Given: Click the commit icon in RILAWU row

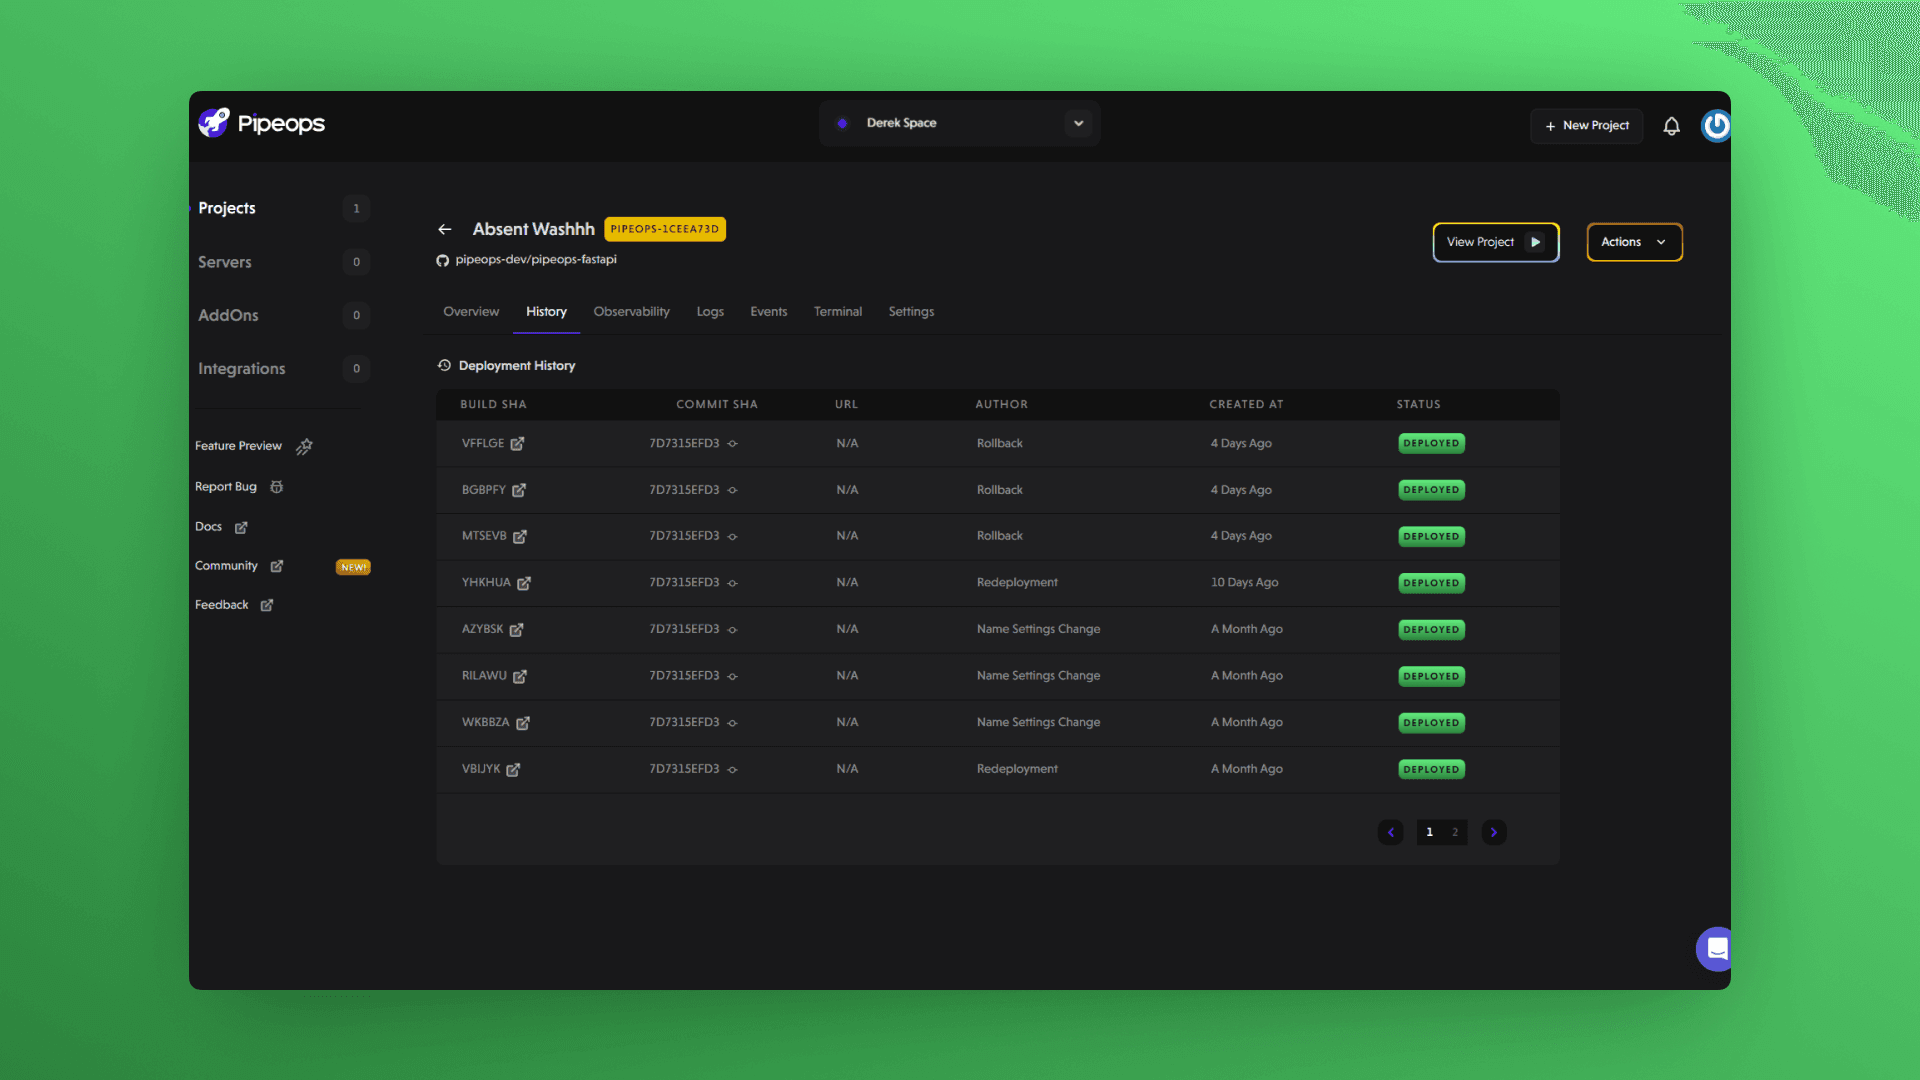Looking at the screenshot, I should point(732,677).
